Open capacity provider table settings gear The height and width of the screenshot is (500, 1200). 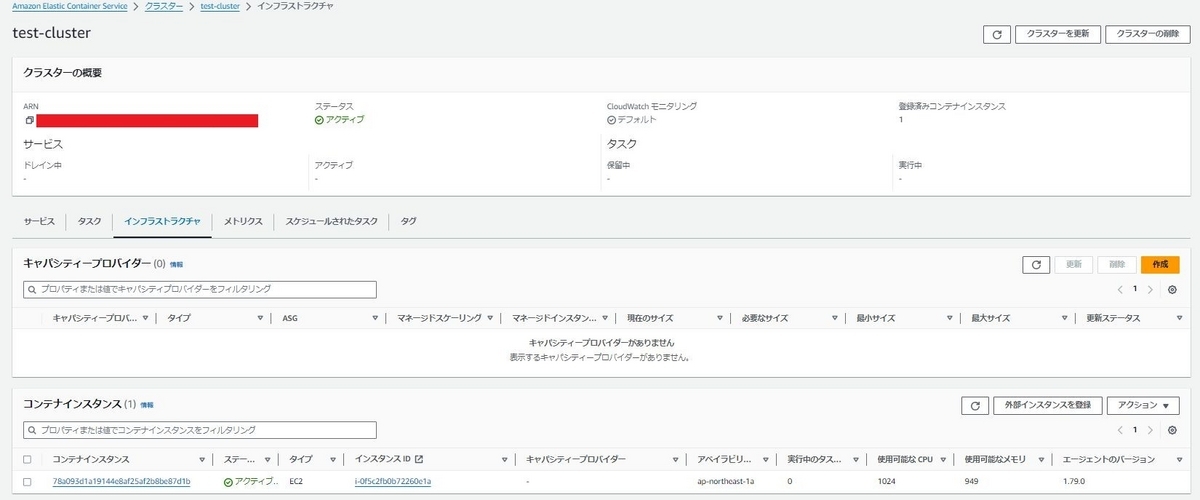coord(1172,289)
